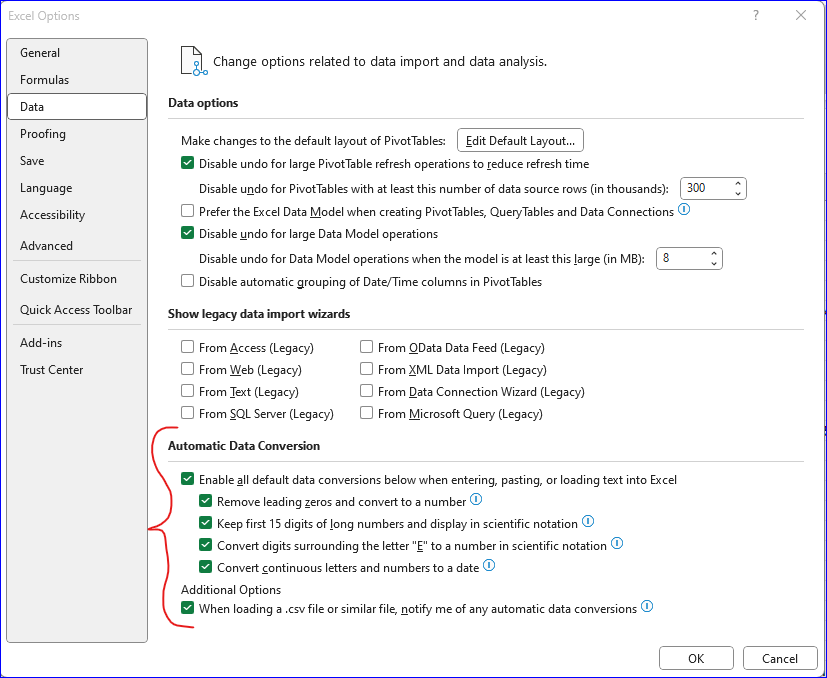Uncheck notify me of automatic data conversions
This screenshot has height=678, width=827.
coord(187,608)
